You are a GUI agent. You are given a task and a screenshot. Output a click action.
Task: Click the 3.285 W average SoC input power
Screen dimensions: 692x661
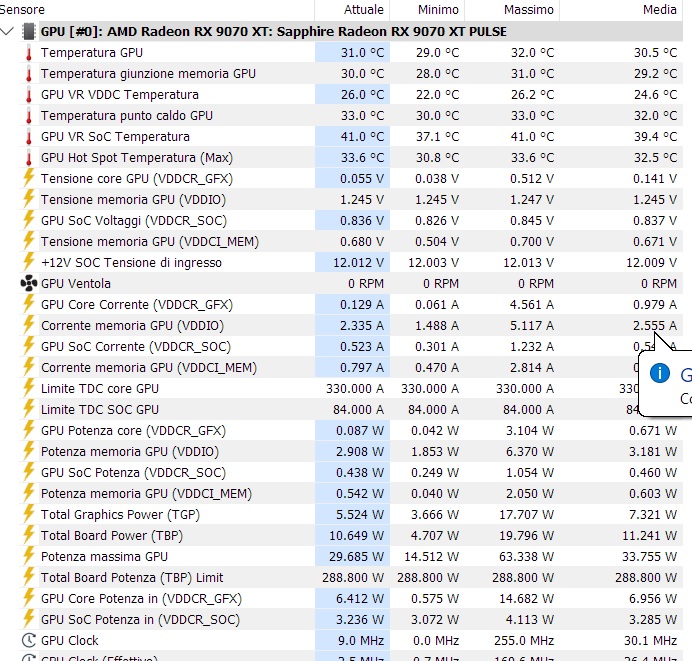(653, 619)
